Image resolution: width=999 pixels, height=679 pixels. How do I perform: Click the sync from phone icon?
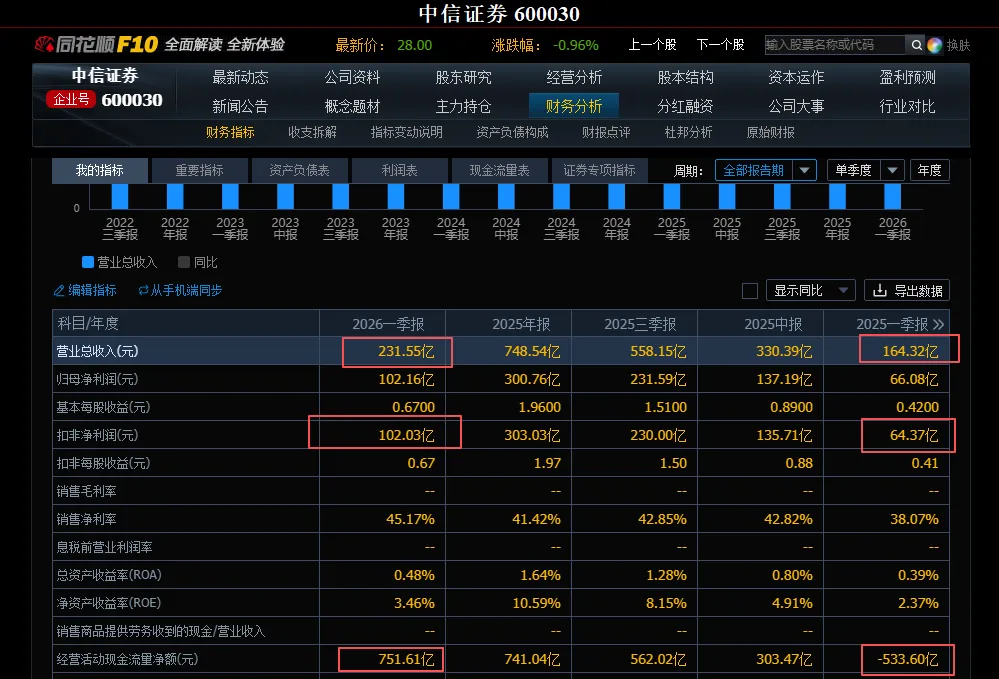143,290
